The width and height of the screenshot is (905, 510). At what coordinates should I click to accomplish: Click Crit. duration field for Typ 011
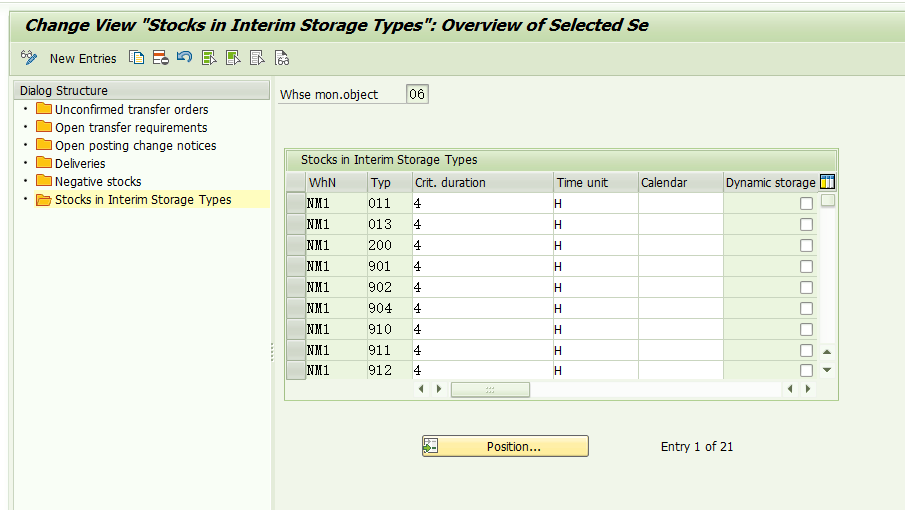click(x=483, y=203)
